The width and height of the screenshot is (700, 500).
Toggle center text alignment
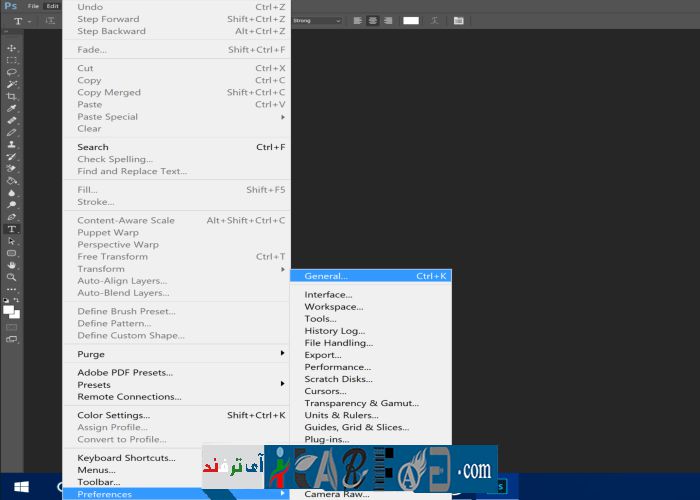pos(373,20)
